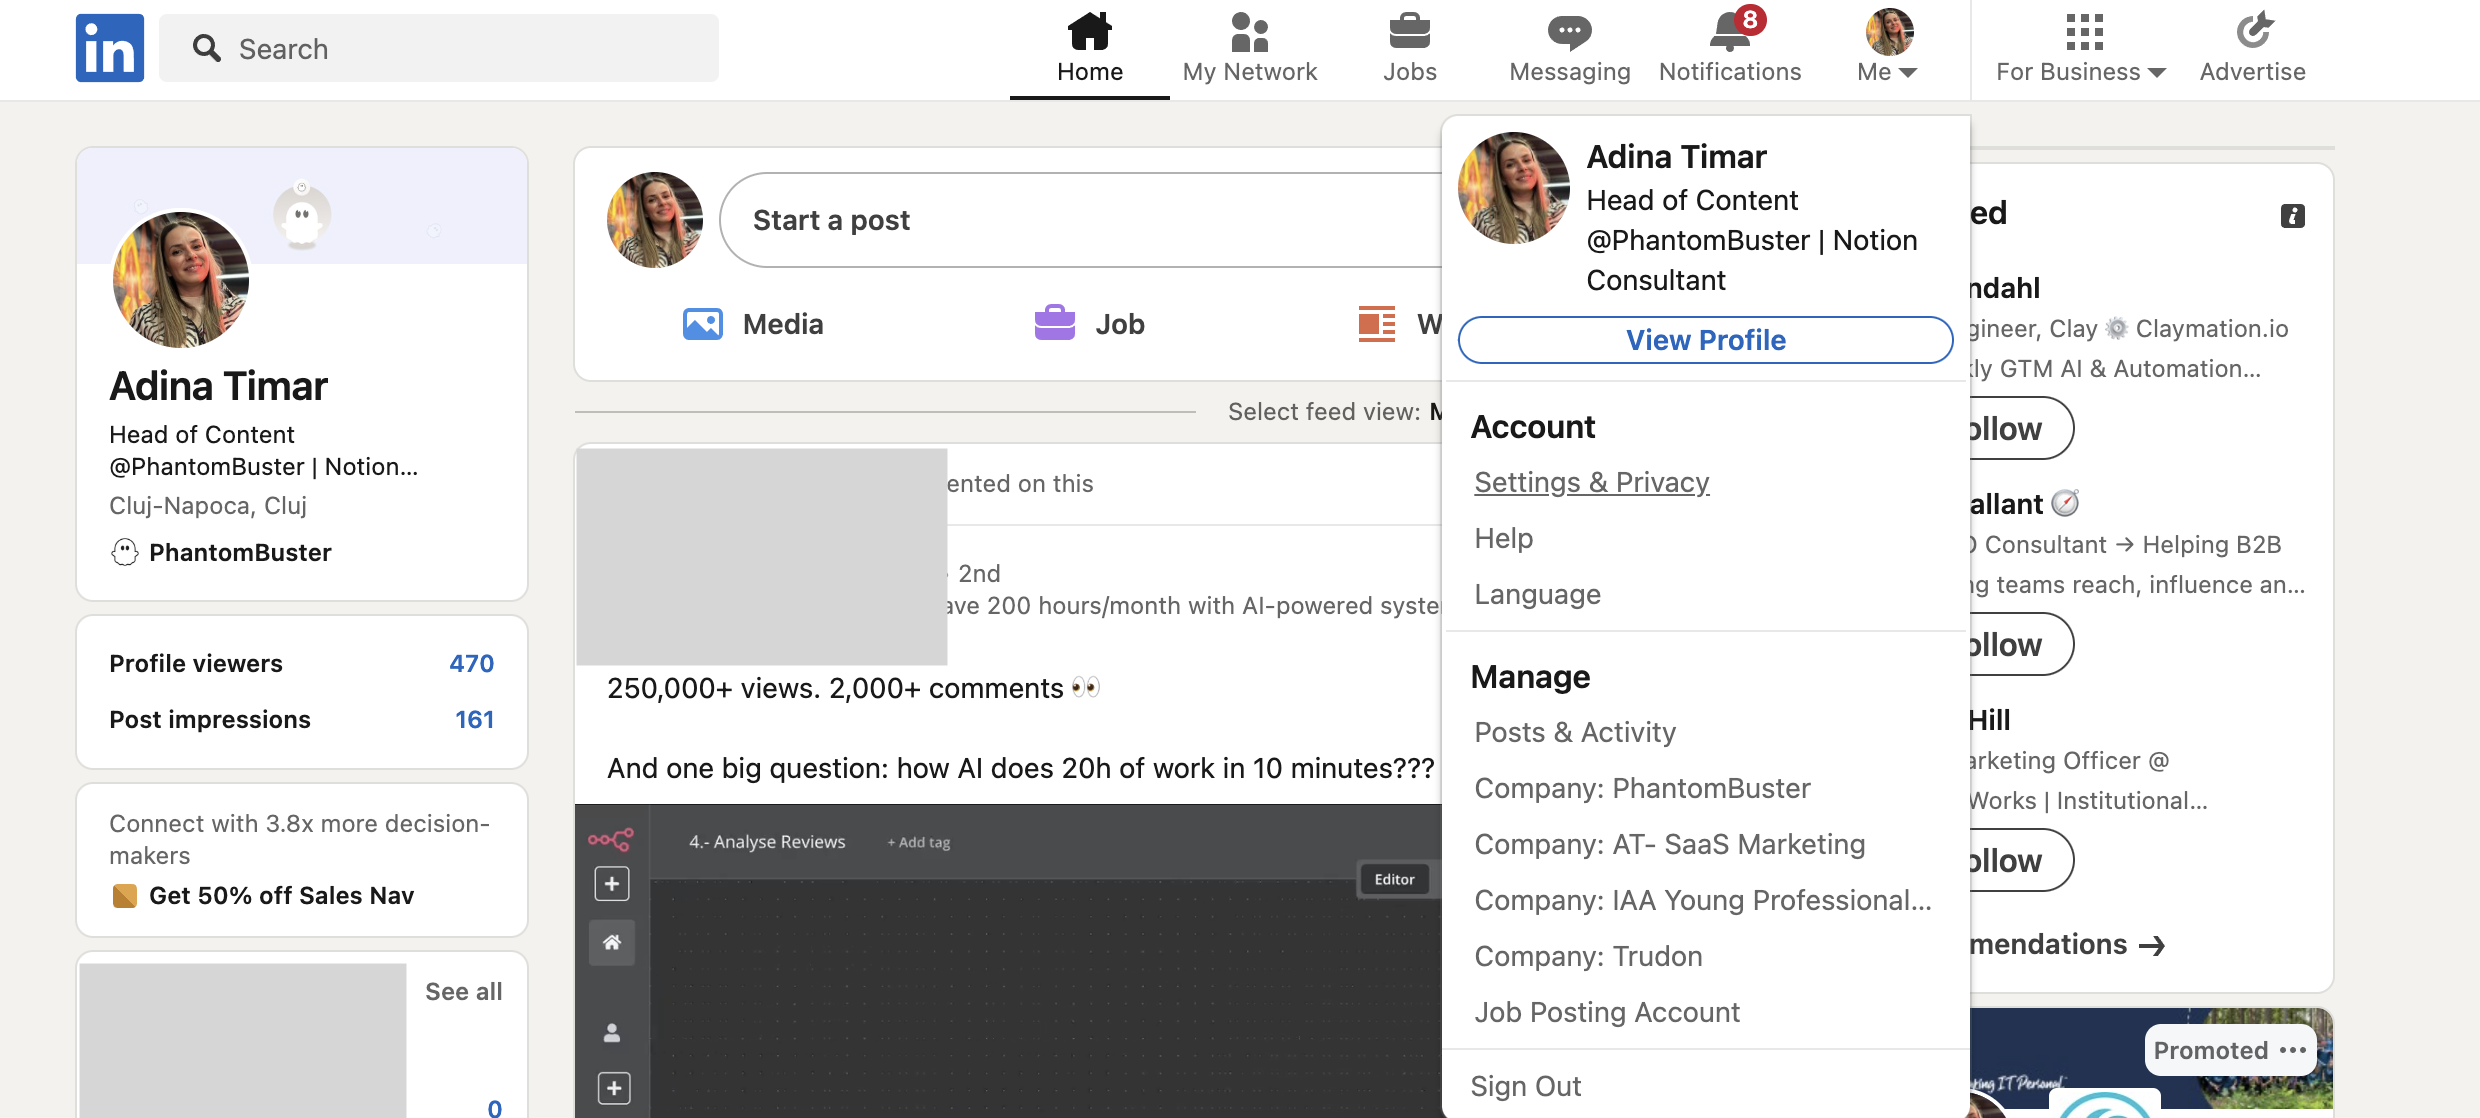Open Company: Trudon page
The width and height of the screenshot is (2480, 1118).
[x=1589, y=956]
